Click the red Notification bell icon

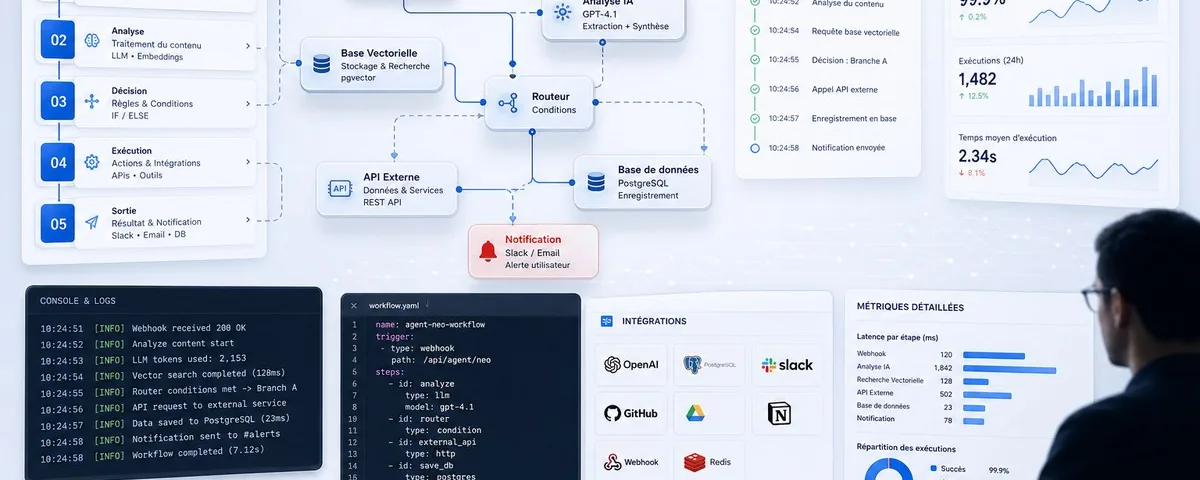point(487,251)
